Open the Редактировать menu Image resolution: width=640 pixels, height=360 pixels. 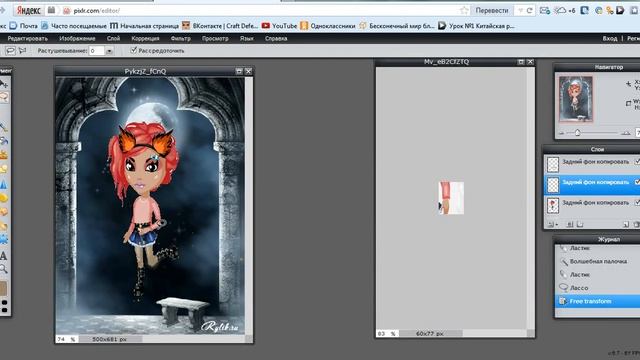click(x=28, y=39)
